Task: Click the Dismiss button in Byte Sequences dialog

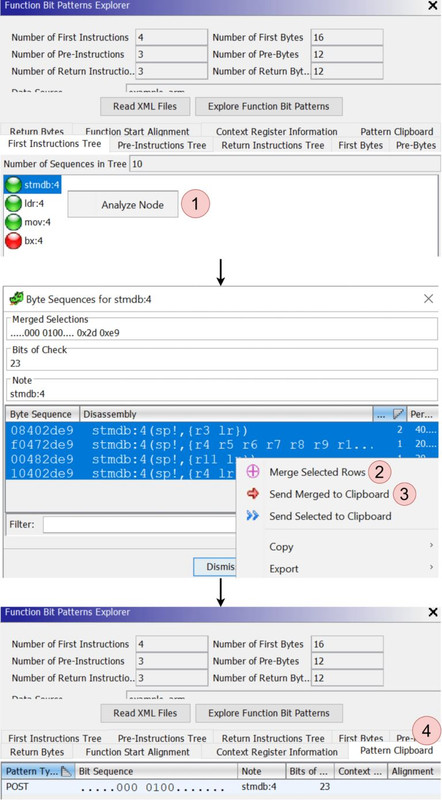Action: coord(215,567)
